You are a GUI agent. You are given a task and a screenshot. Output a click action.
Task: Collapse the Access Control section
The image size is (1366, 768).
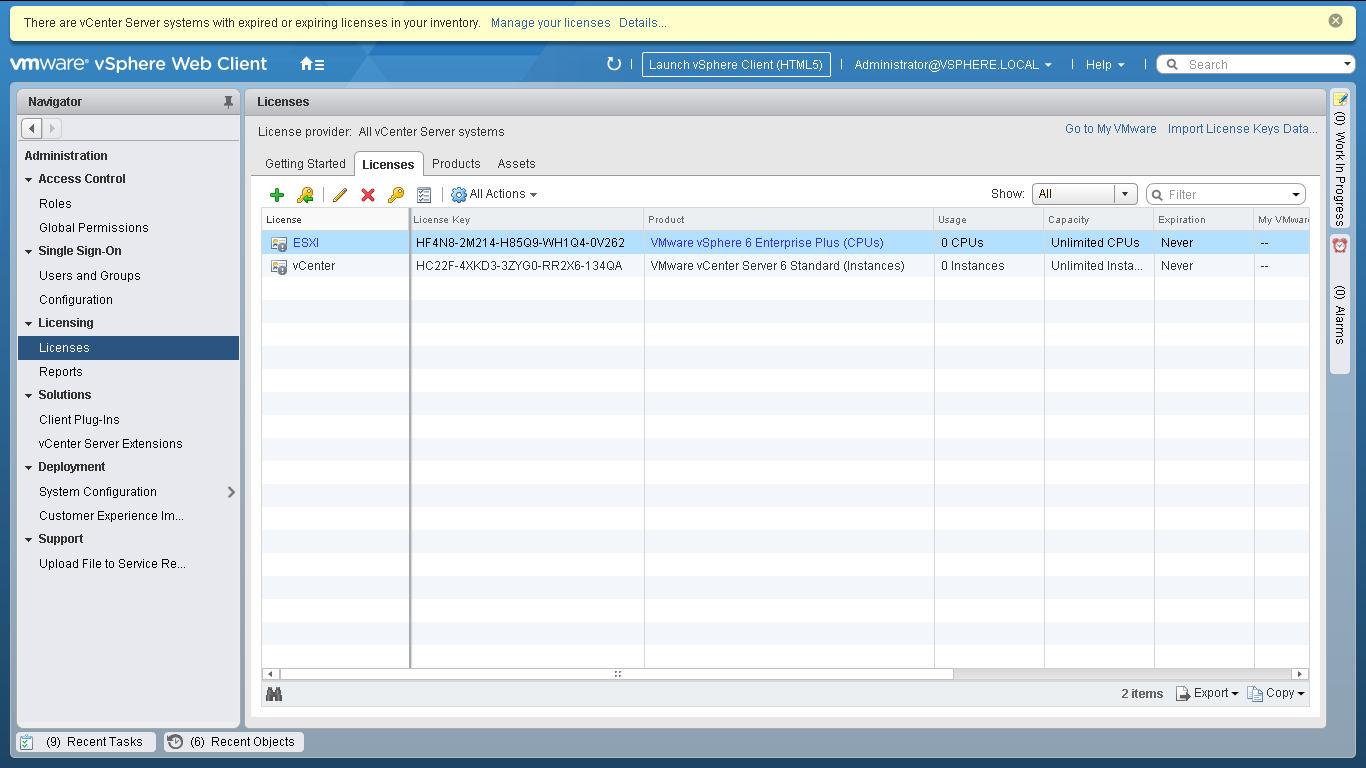coord(29,180)
